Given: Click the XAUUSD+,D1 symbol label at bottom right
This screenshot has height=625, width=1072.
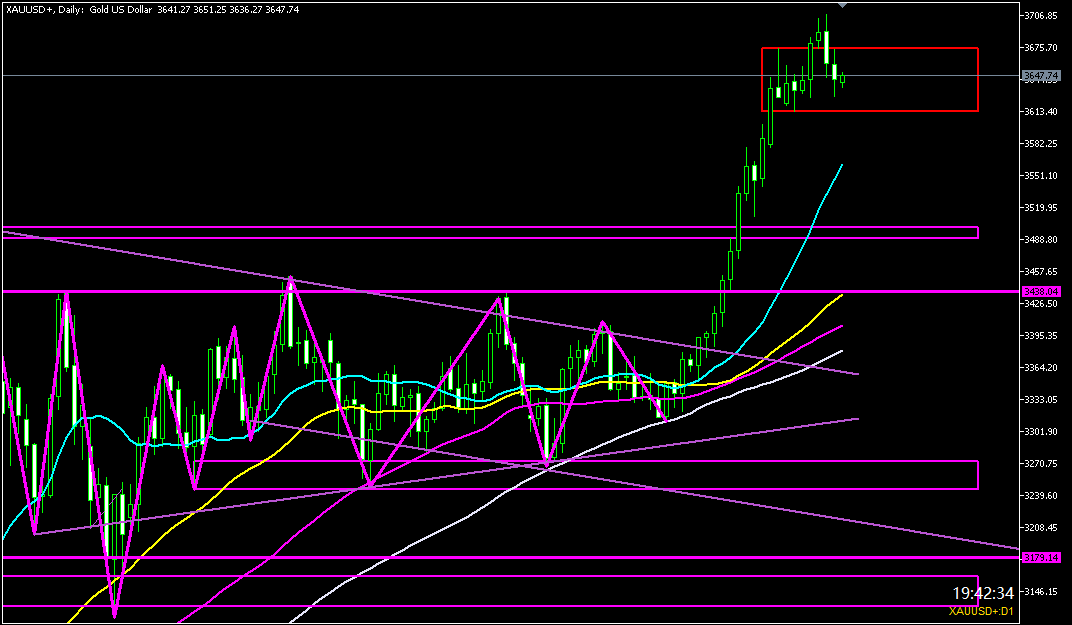Looking at the screenshot, I should 981,611.
